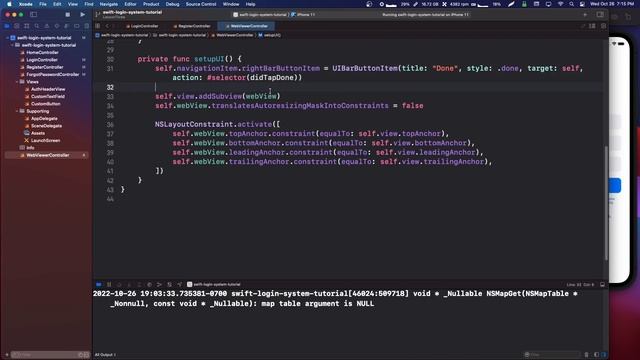Select SceneDelegate file
640x360 pixels.
(x=47, y=126)
